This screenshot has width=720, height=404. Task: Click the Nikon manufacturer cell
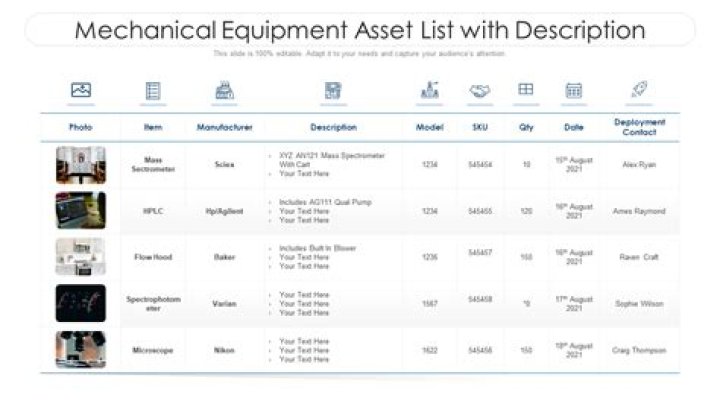point(225,351)
